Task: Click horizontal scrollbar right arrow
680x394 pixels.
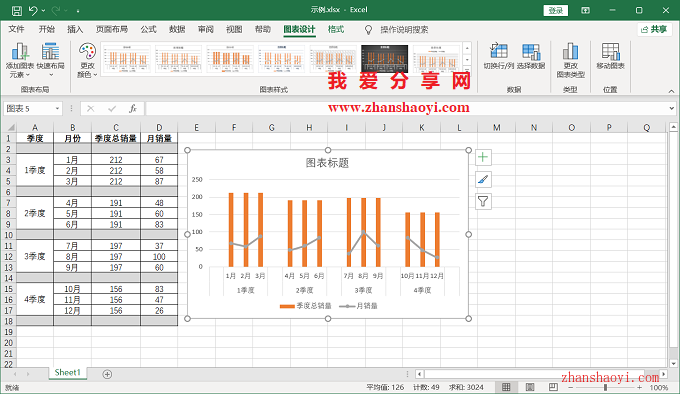Action: click(664, 374)
